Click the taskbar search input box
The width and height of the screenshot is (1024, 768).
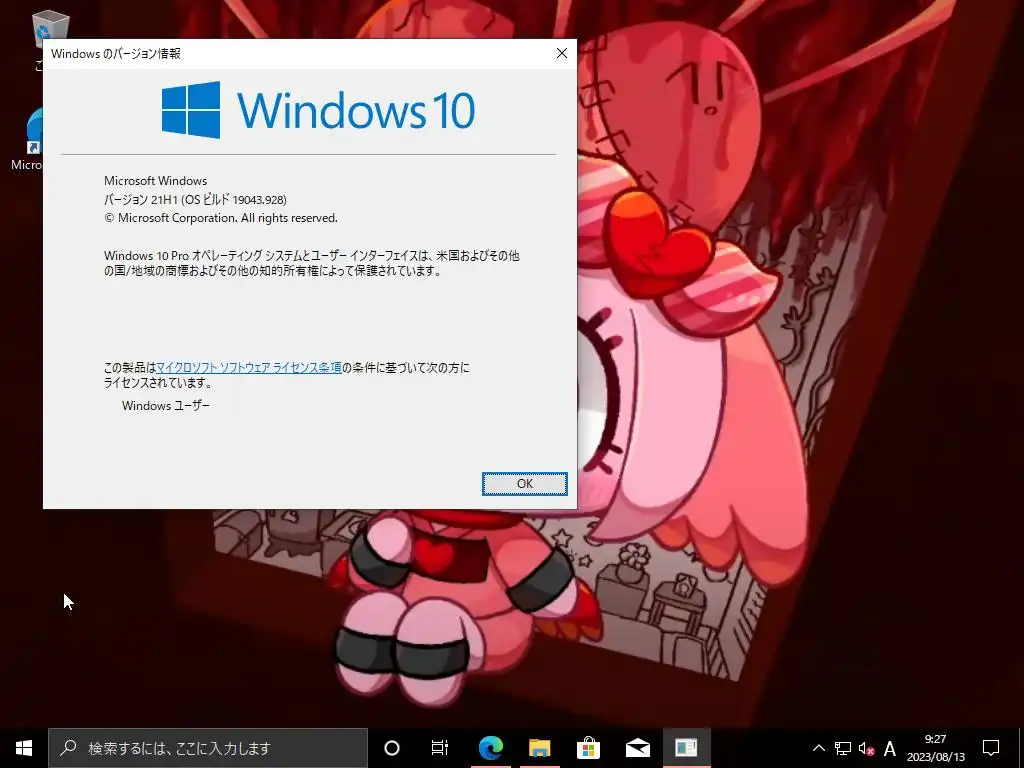(x=208, y=748)
